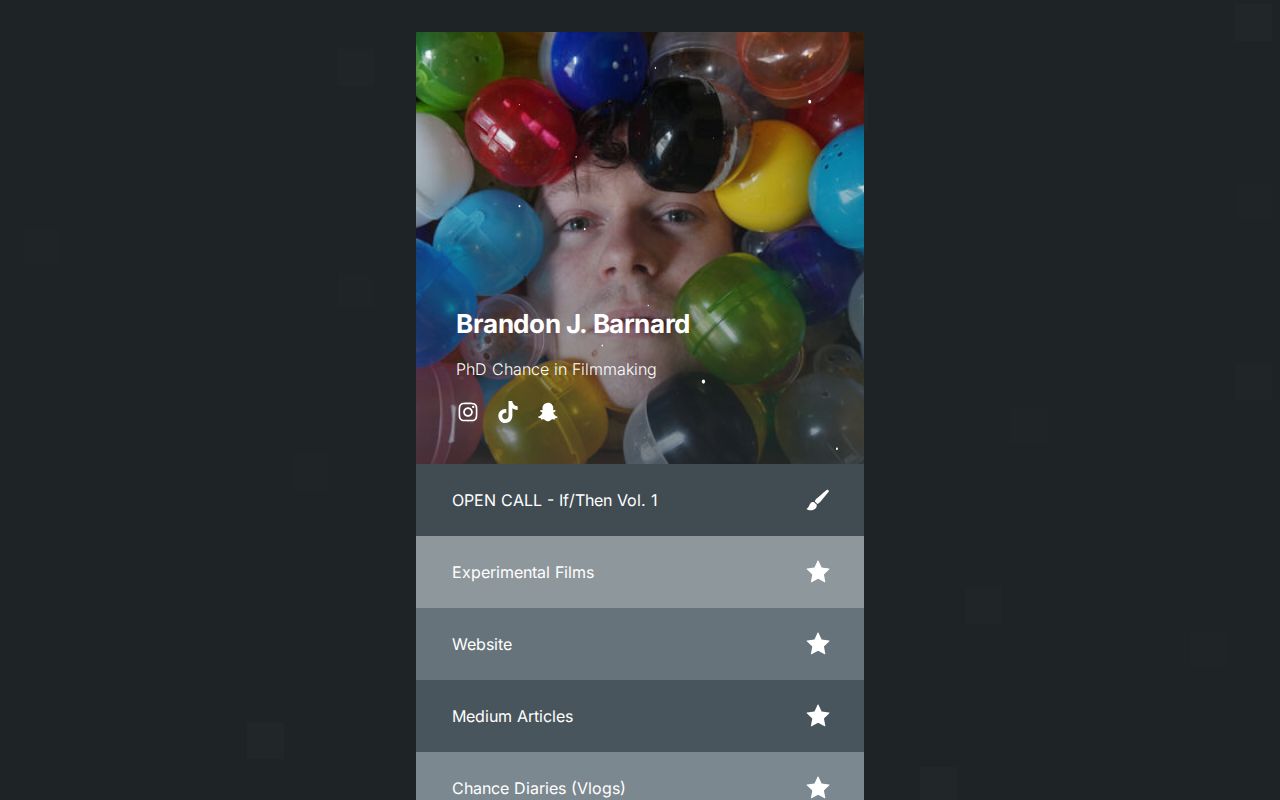Open the OPEN CALL - If/Then Vol. 1 link

640,500
